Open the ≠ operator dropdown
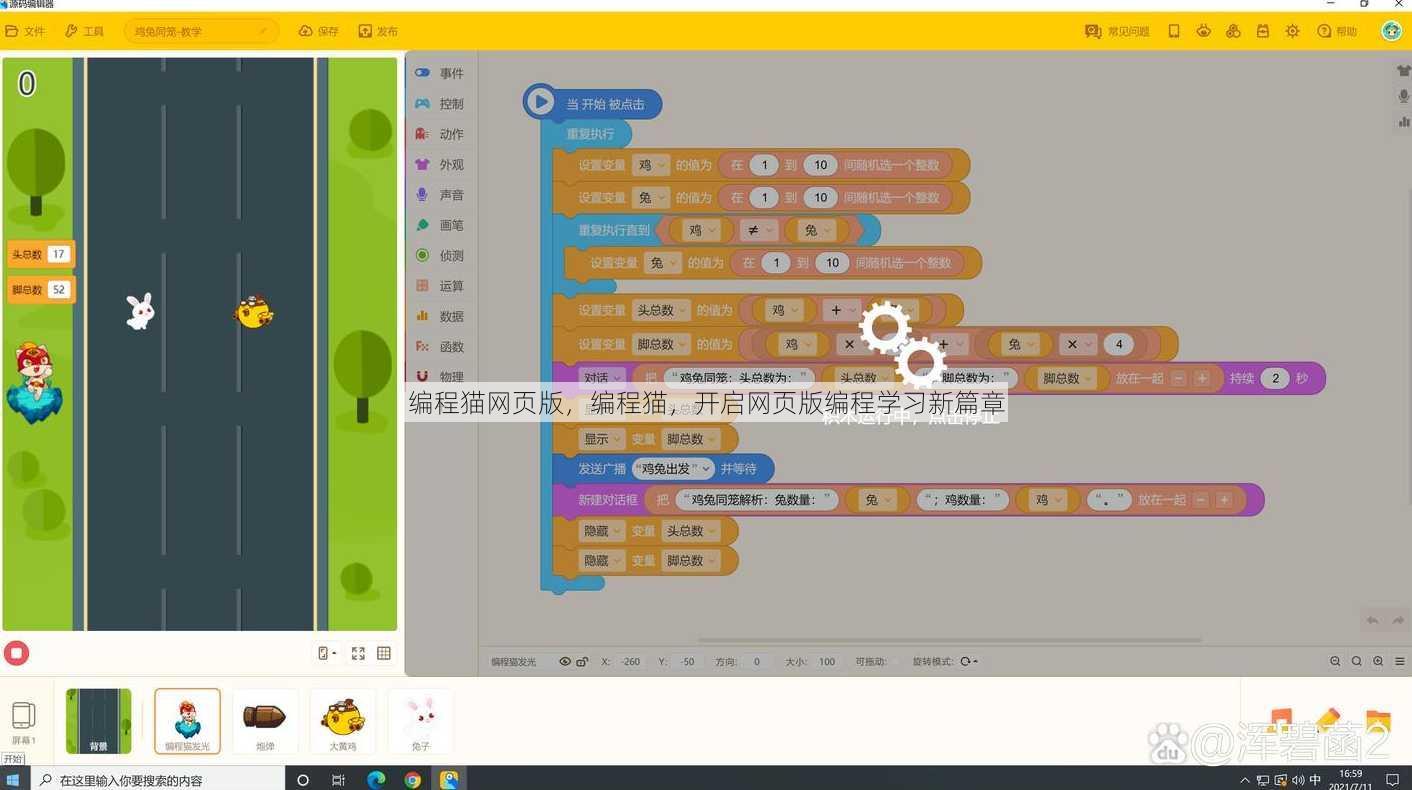Image resolution: width=1412 pixels, height=790 pixels. pos(759,230)
